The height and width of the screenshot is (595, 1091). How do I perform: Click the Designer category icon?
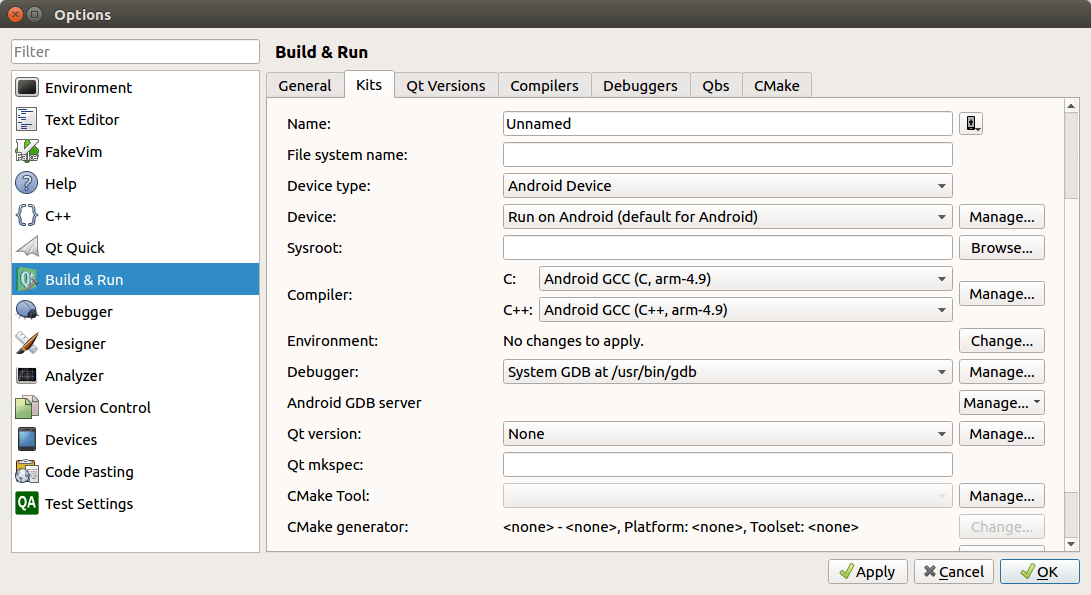coord(27,343)
